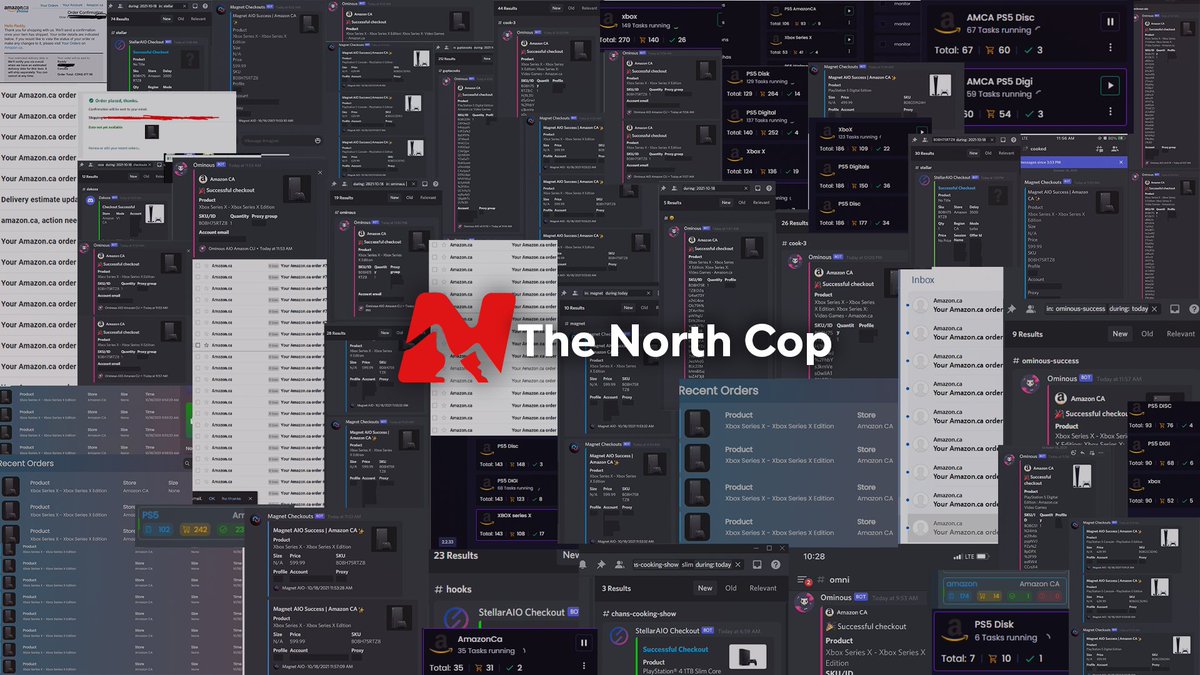Click the Inbox heading in the mail panel
Image resolution: width=1200 pixels, height=675 pixels.
coord(922,280)
